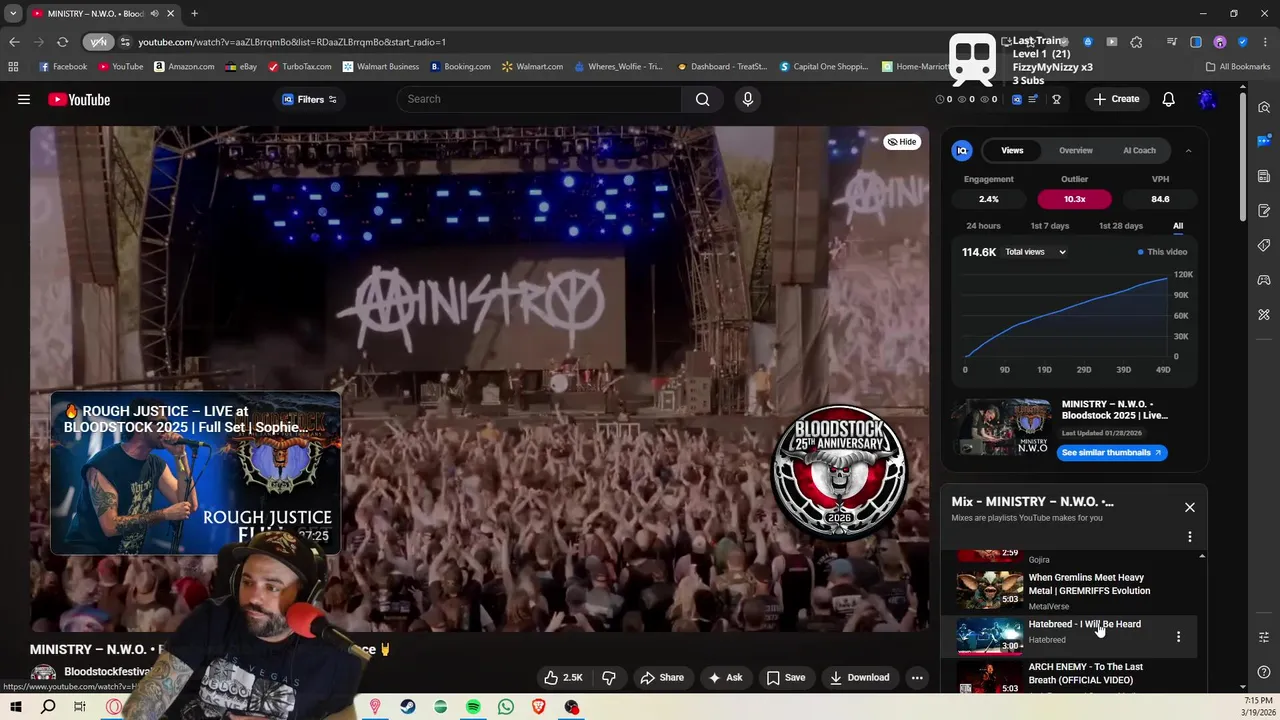Screen dimensions: 1280x720
Task: Open the All Bookmarks folder
Action: coord(1238,67)
